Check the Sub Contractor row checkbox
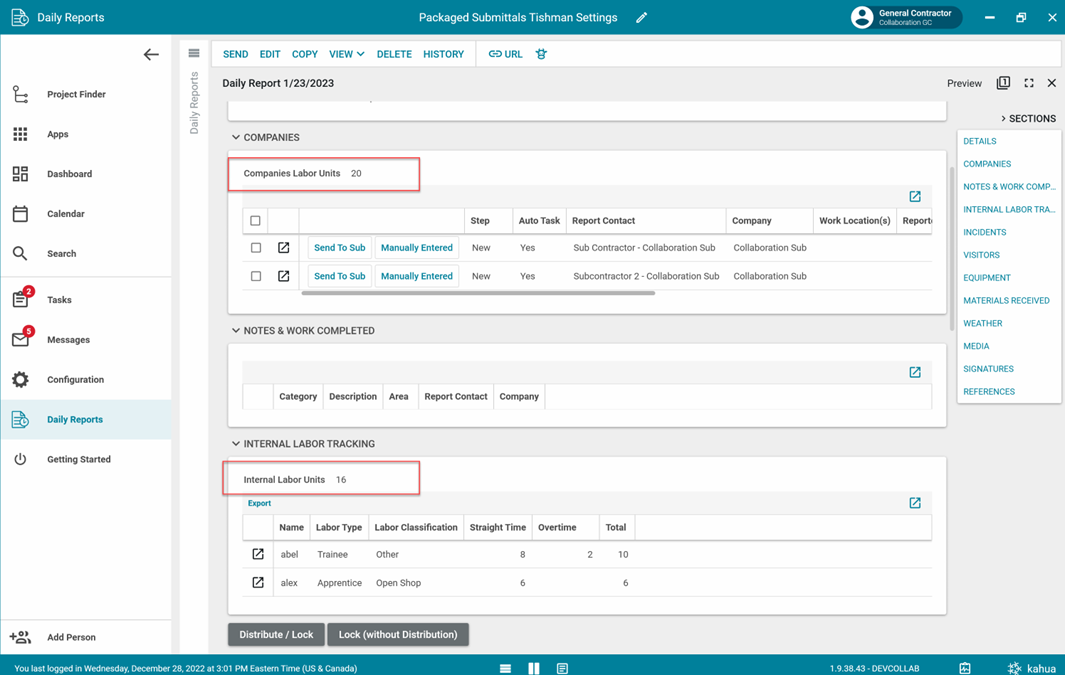 click(255, 248)
